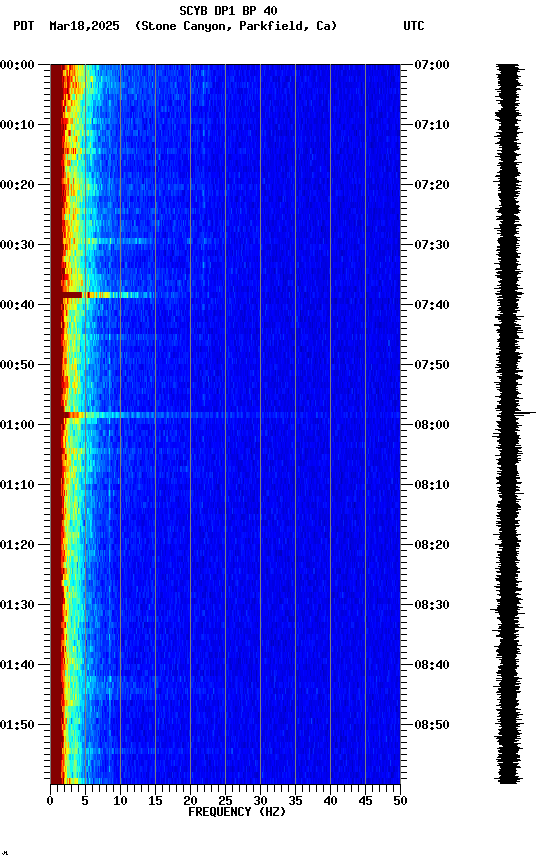Image resolution: width=552 pixels, height=864 pixels.
Task: Click the '07:10' UTC time label
Action: [432, 125]
